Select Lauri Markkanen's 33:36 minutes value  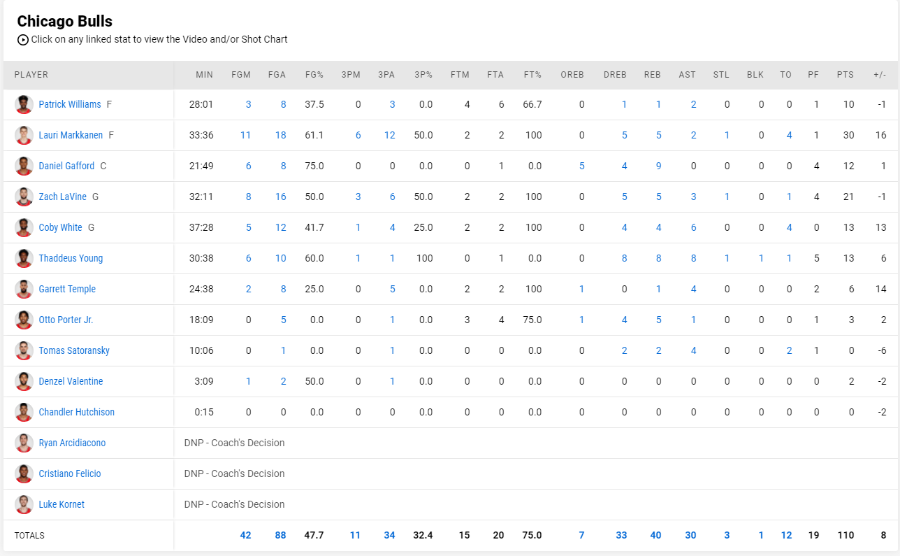tap(201, 135)
